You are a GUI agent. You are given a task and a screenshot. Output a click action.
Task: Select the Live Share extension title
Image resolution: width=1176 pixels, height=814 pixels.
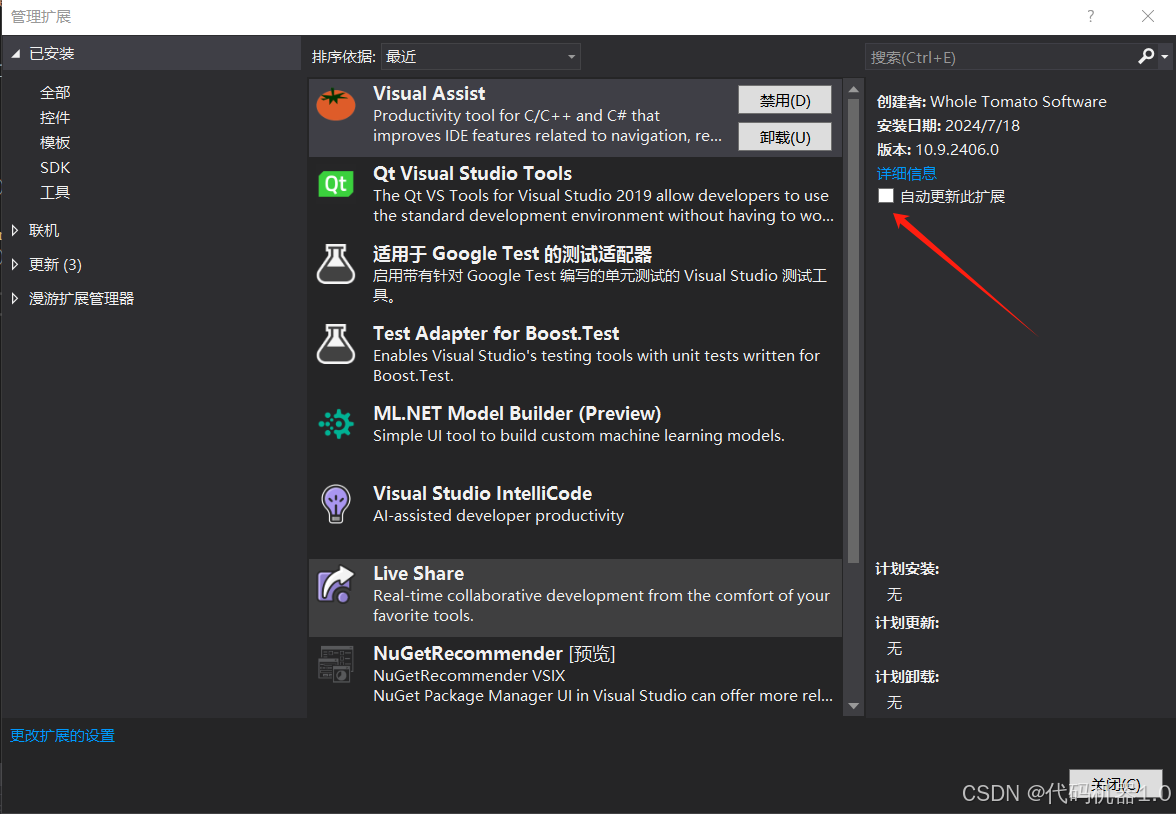[418, 573]
